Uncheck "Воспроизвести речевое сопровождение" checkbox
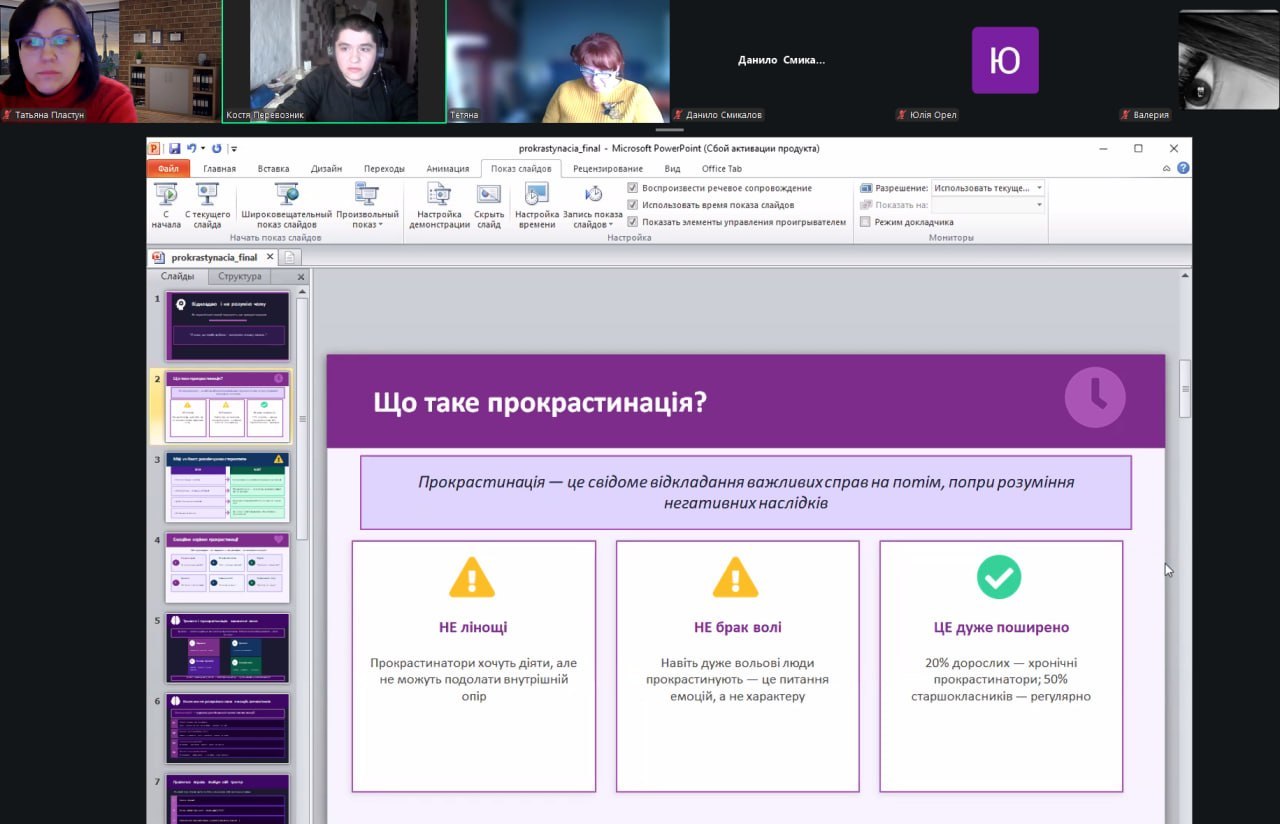The width and height of the screenshot is (1280, 824). (x=633, y=188)
